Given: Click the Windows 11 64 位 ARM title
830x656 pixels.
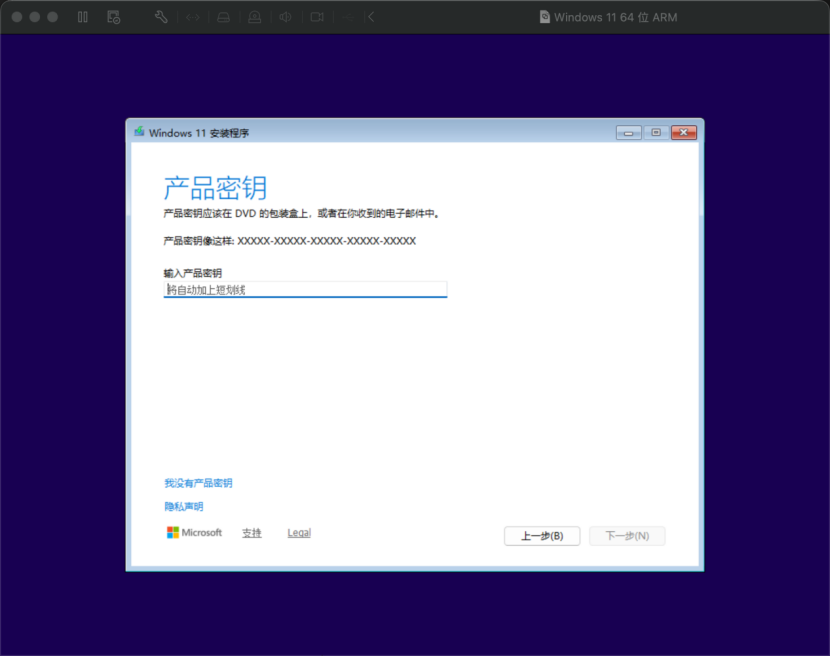Looking at the screenshot, I should pyautogui.click(x=616, y=17).
